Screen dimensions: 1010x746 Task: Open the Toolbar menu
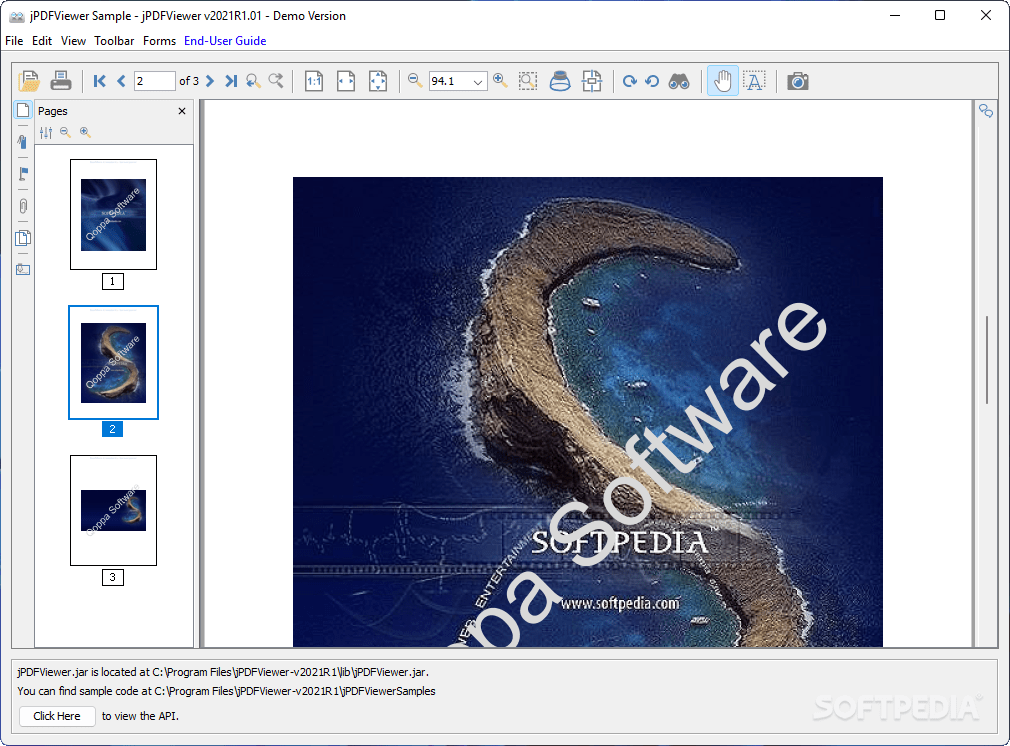click(x=114, y=41)
